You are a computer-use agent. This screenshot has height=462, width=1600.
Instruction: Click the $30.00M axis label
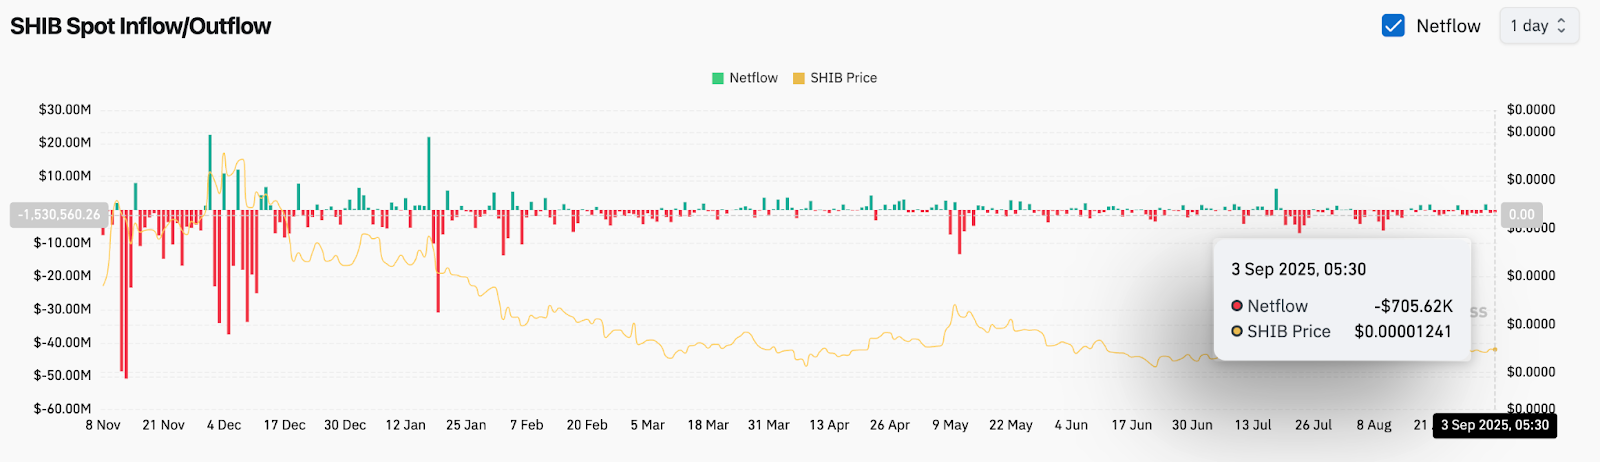[x=65, y=109]
